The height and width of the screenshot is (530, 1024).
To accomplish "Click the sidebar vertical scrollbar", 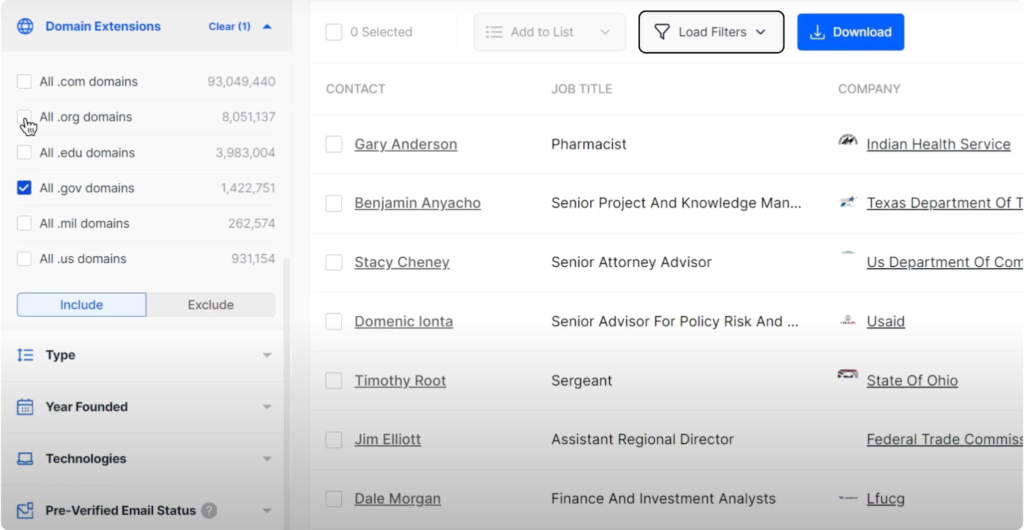I will 287,380.
